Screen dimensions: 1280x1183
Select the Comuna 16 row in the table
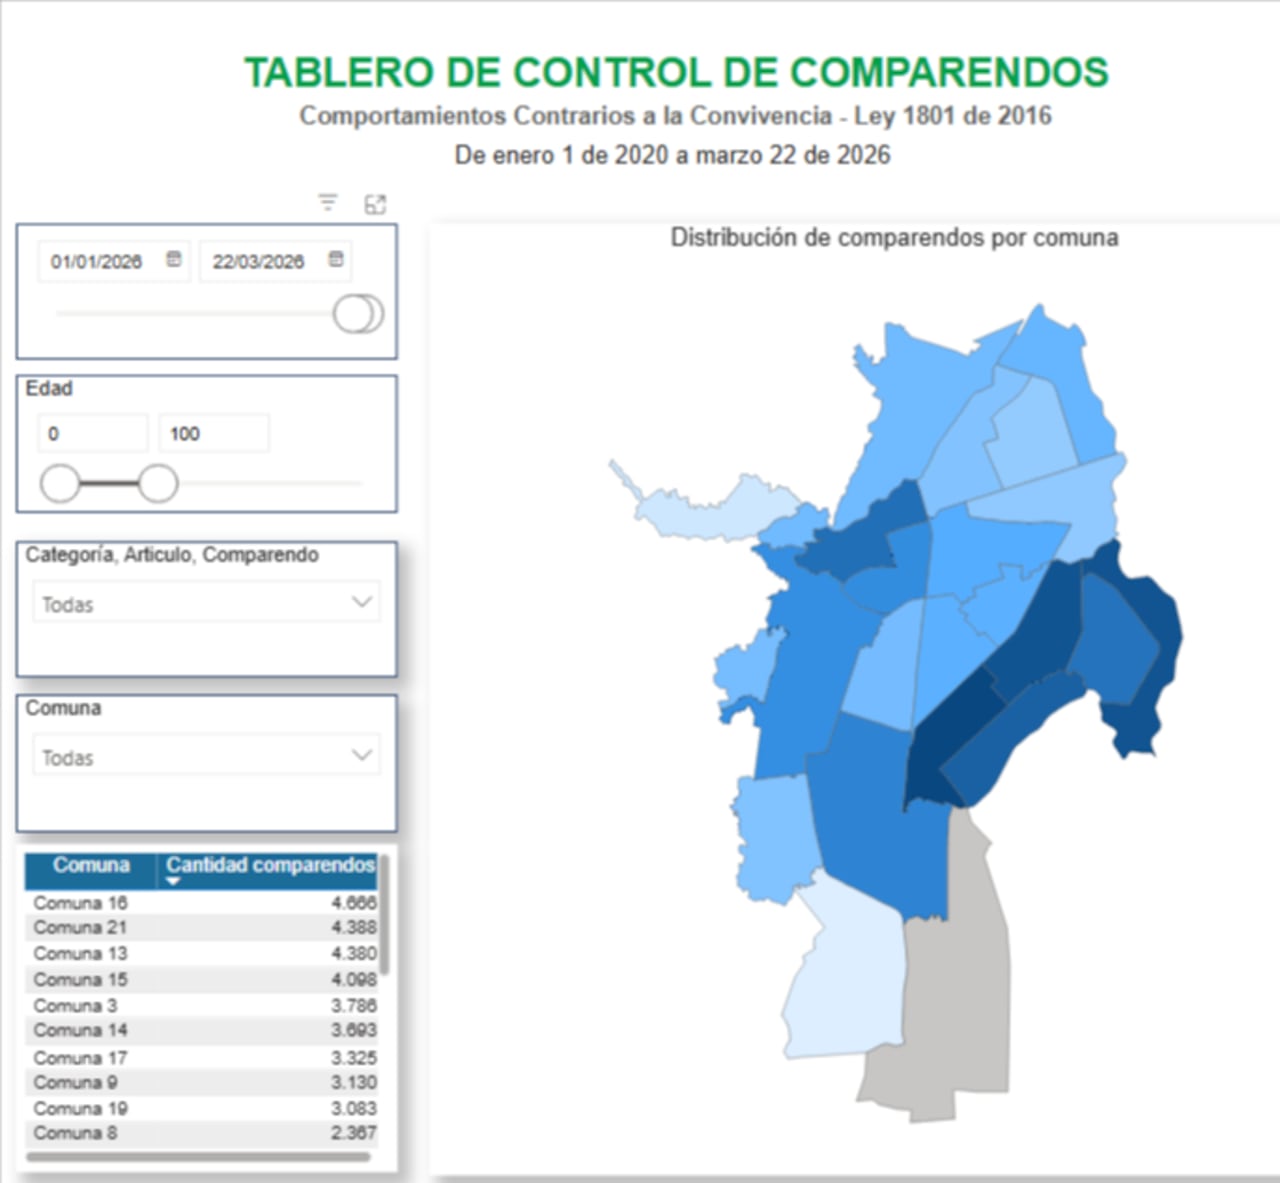click(150, 902)
